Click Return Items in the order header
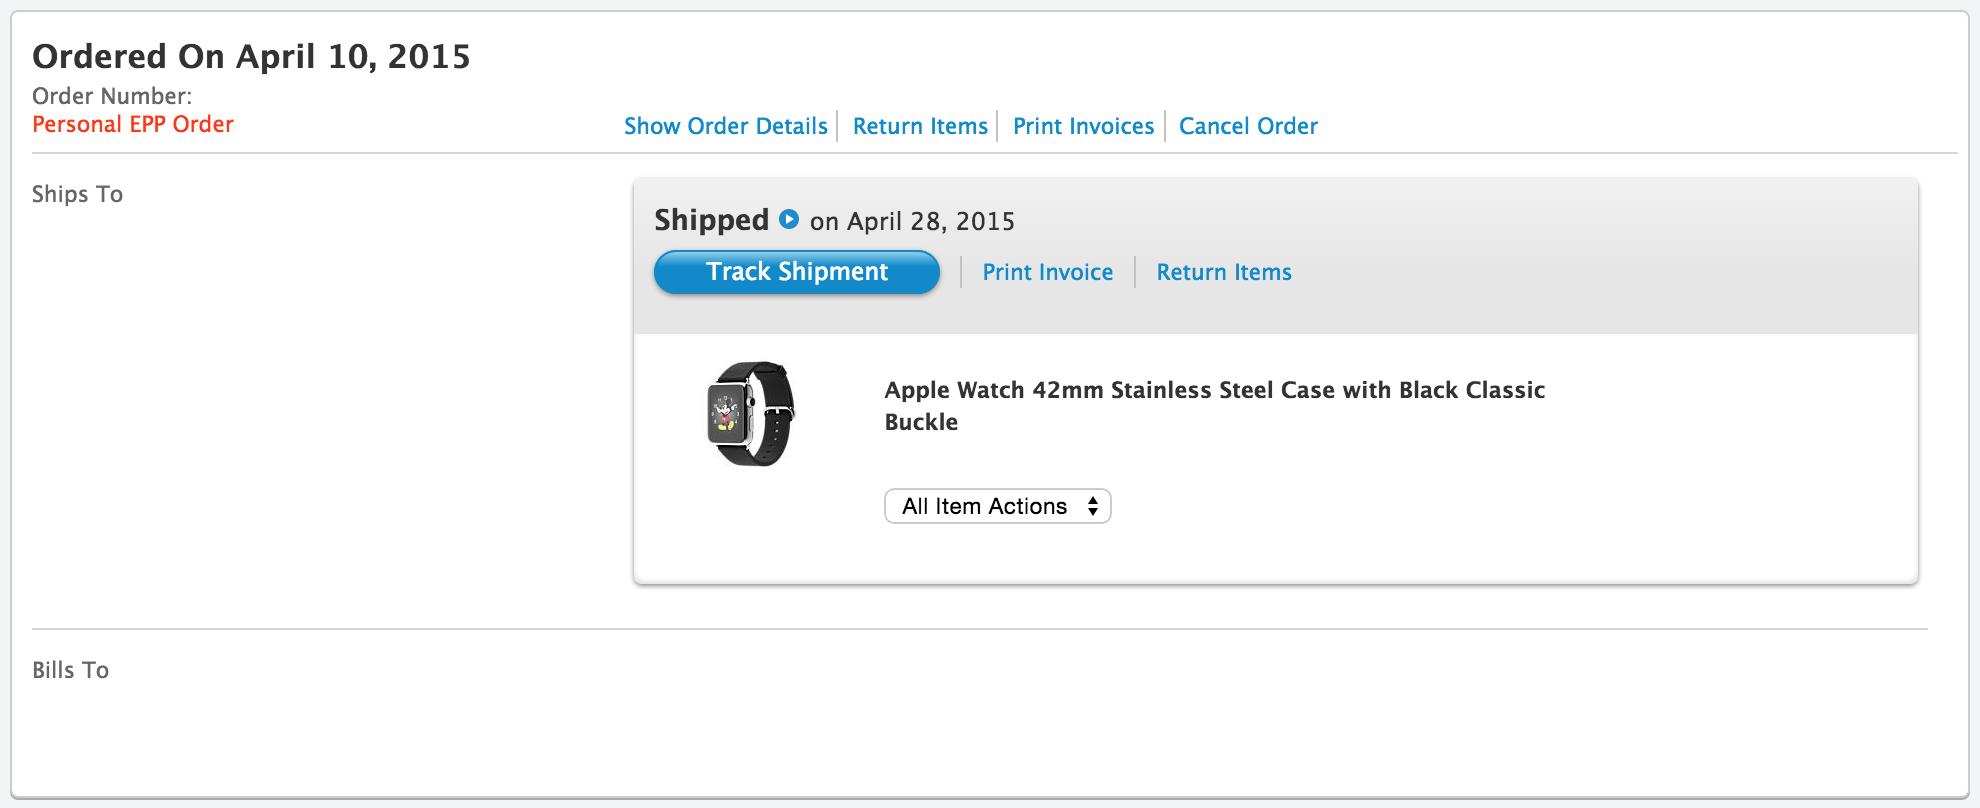This screenshot has height=808, width=1980. click(x=920, y=126)
